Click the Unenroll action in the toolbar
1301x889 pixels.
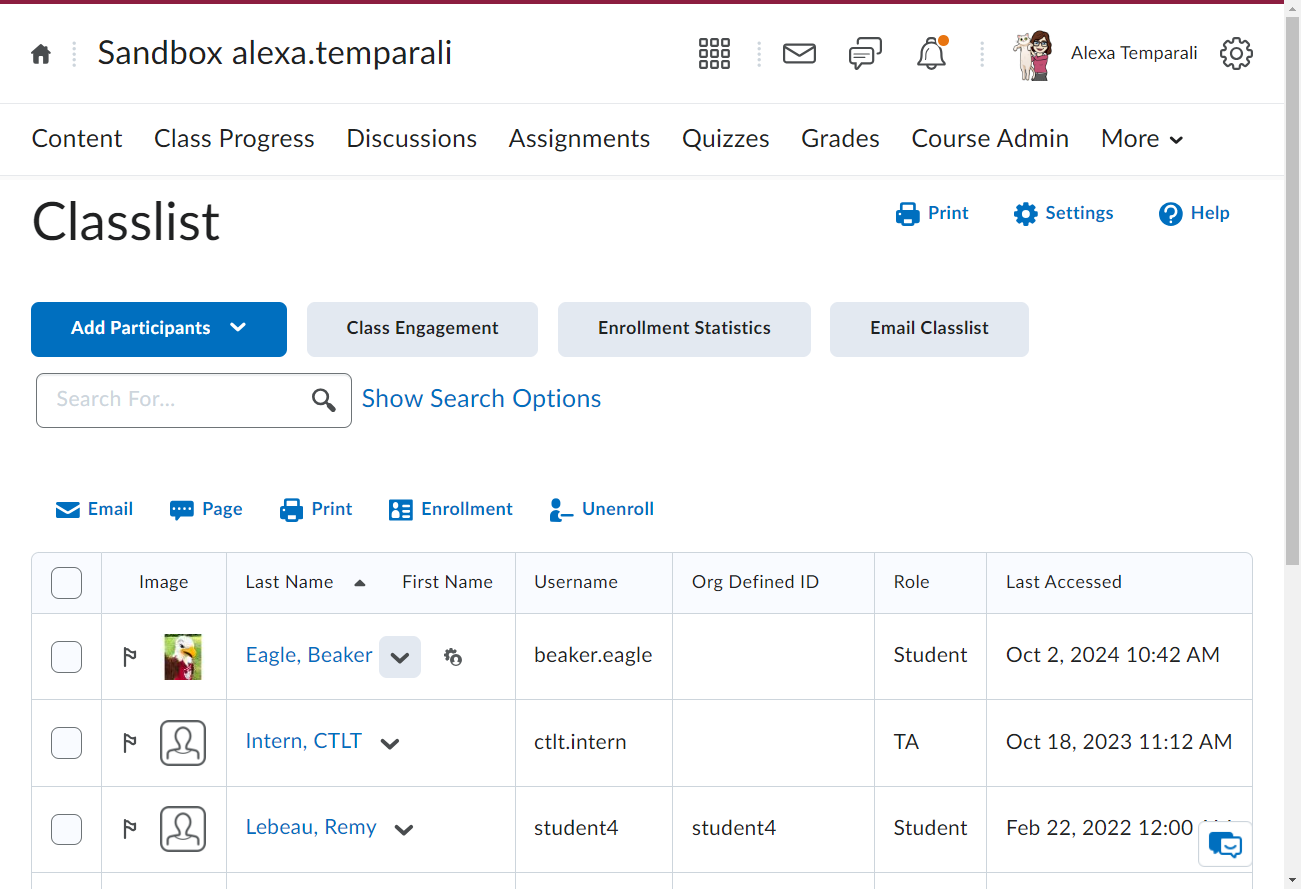[x=601, y=510]
